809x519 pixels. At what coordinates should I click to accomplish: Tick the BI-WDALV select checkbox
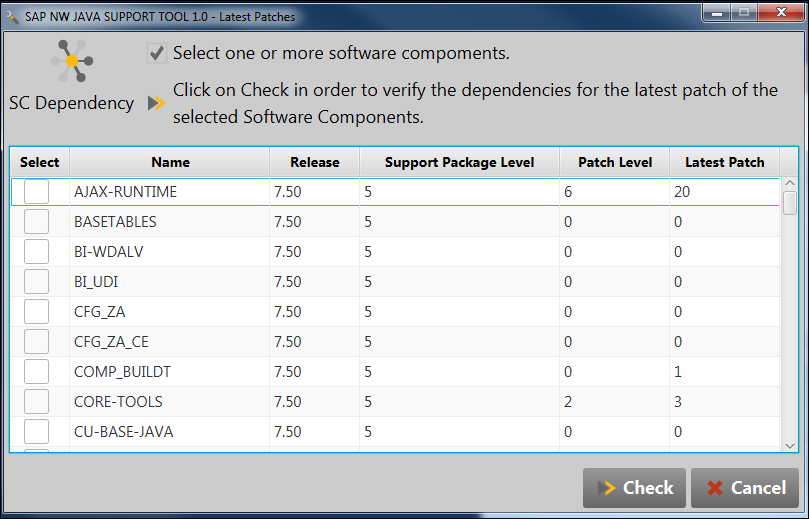click(37, 251)
